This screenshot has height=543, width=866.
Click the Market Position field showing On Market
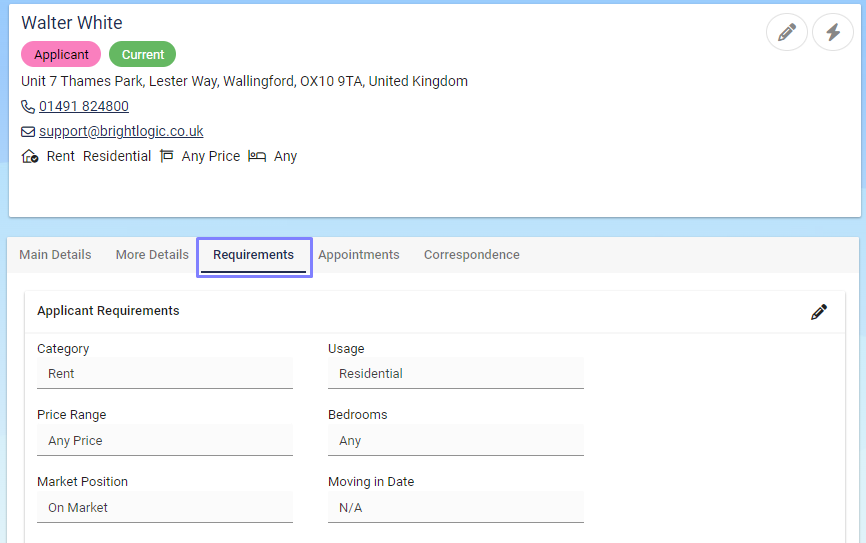coord(165,507)
